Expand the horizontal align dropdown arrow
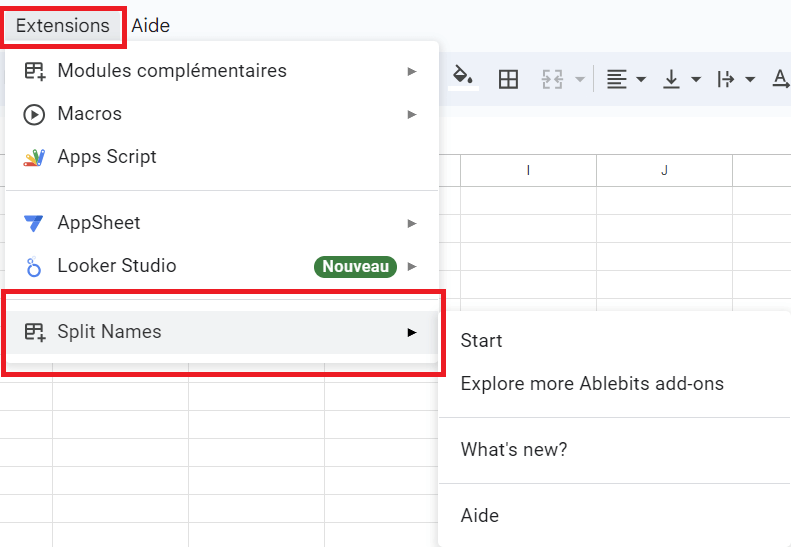The image size is (791, 547). click(x=641, y=80)
